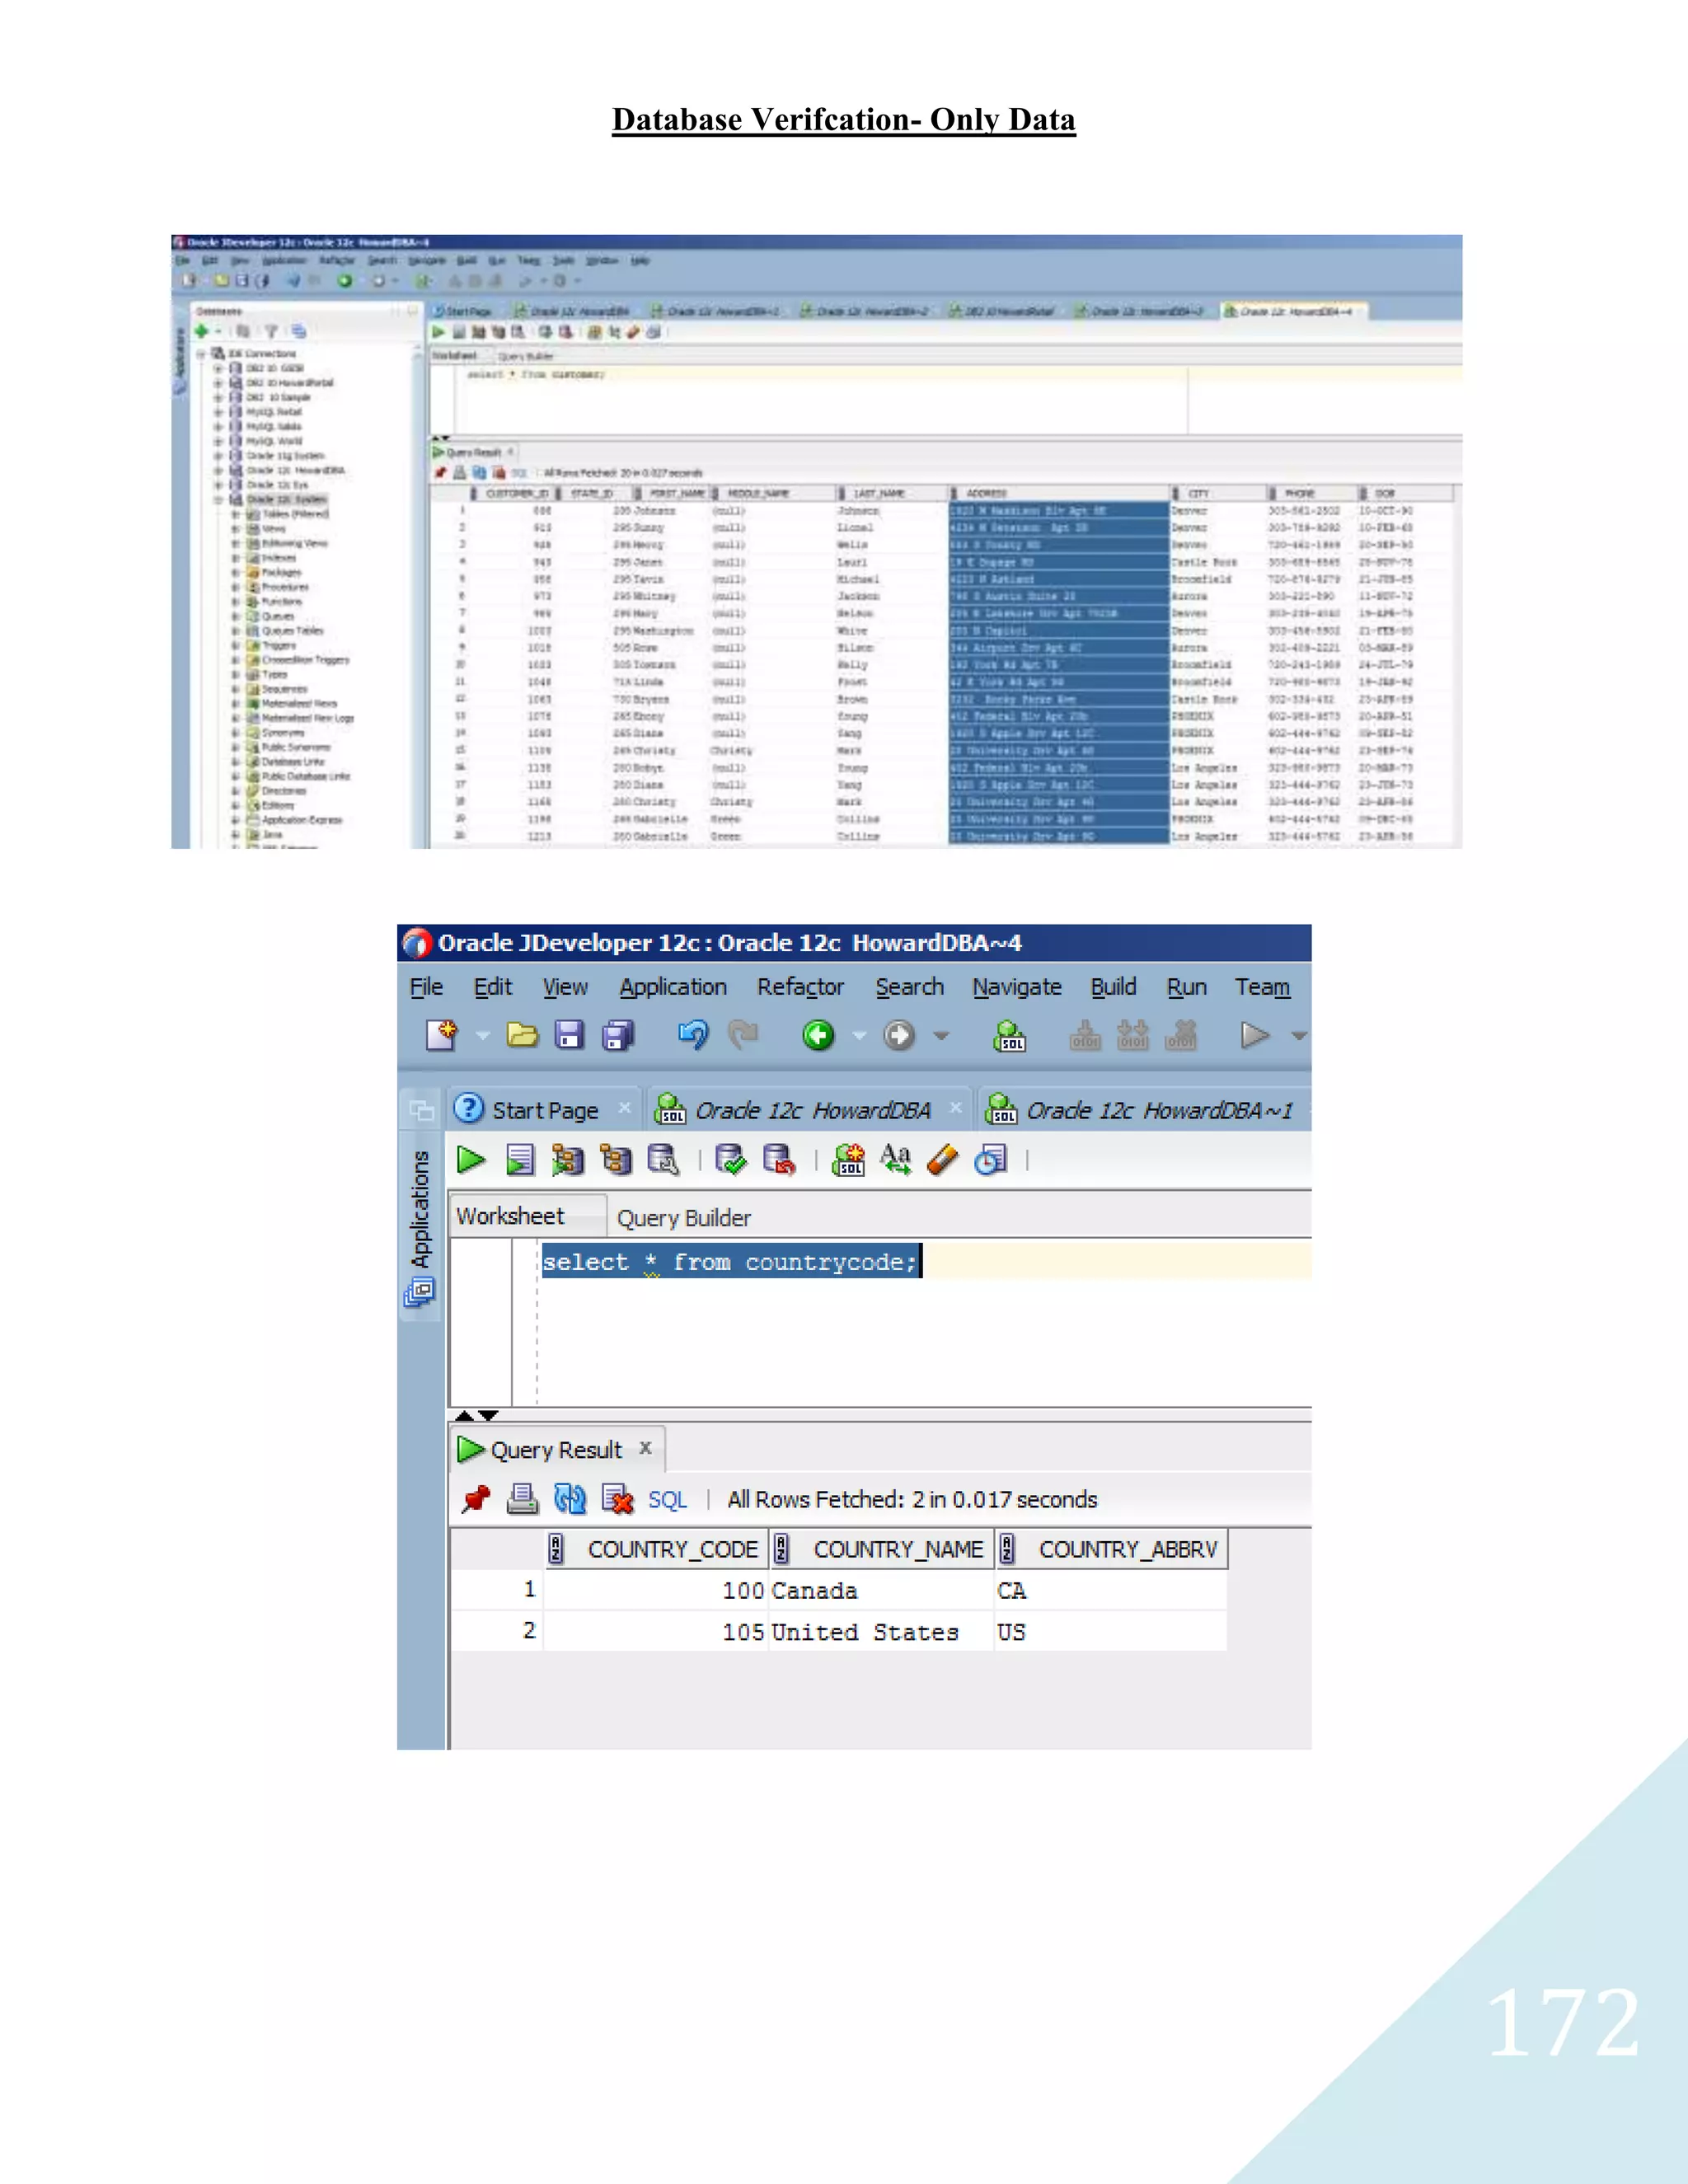Open the Search menu
Image resolution: width=1688 pixels, height=2184 pixels.
coord(909,987)
